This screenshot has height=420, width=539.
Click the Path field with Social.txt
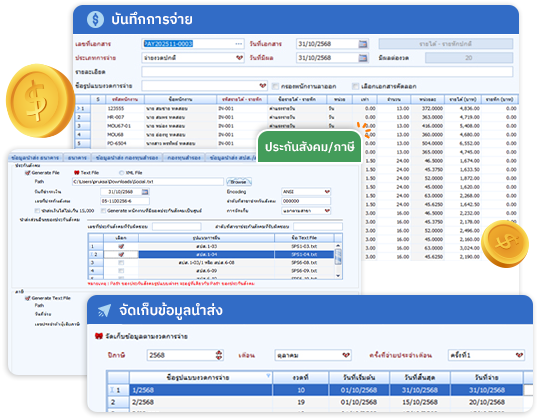coord(148,182)
